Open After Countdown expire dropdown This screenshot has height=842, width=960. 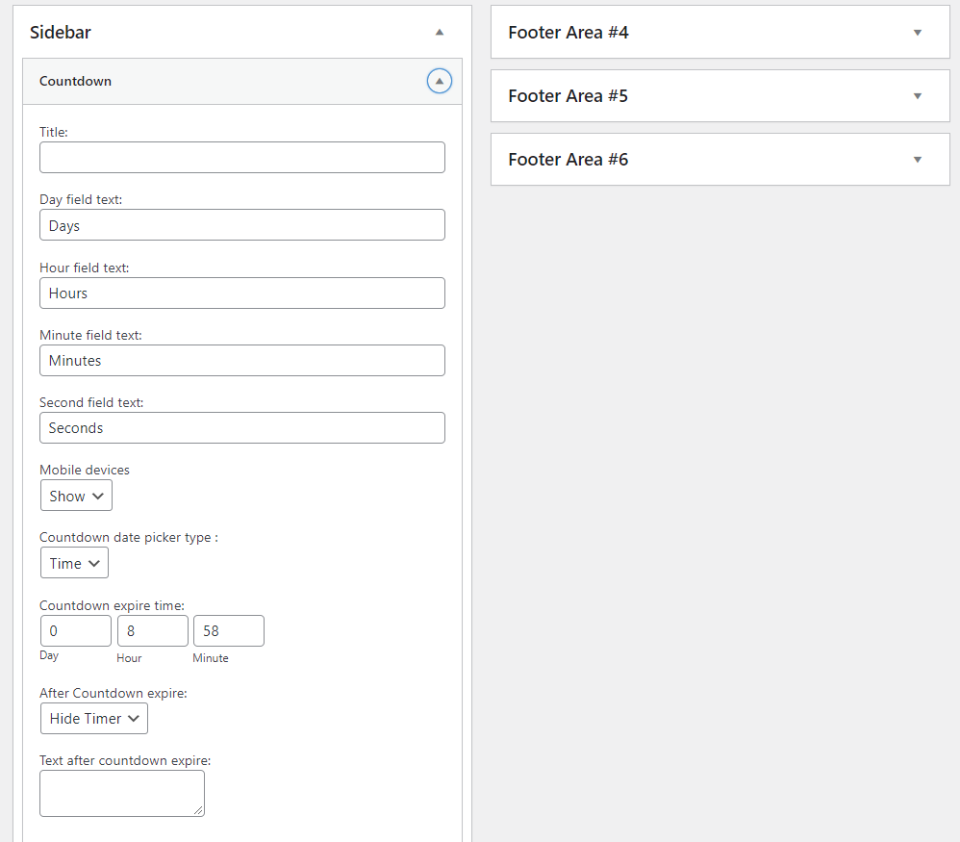pos(94,718)
